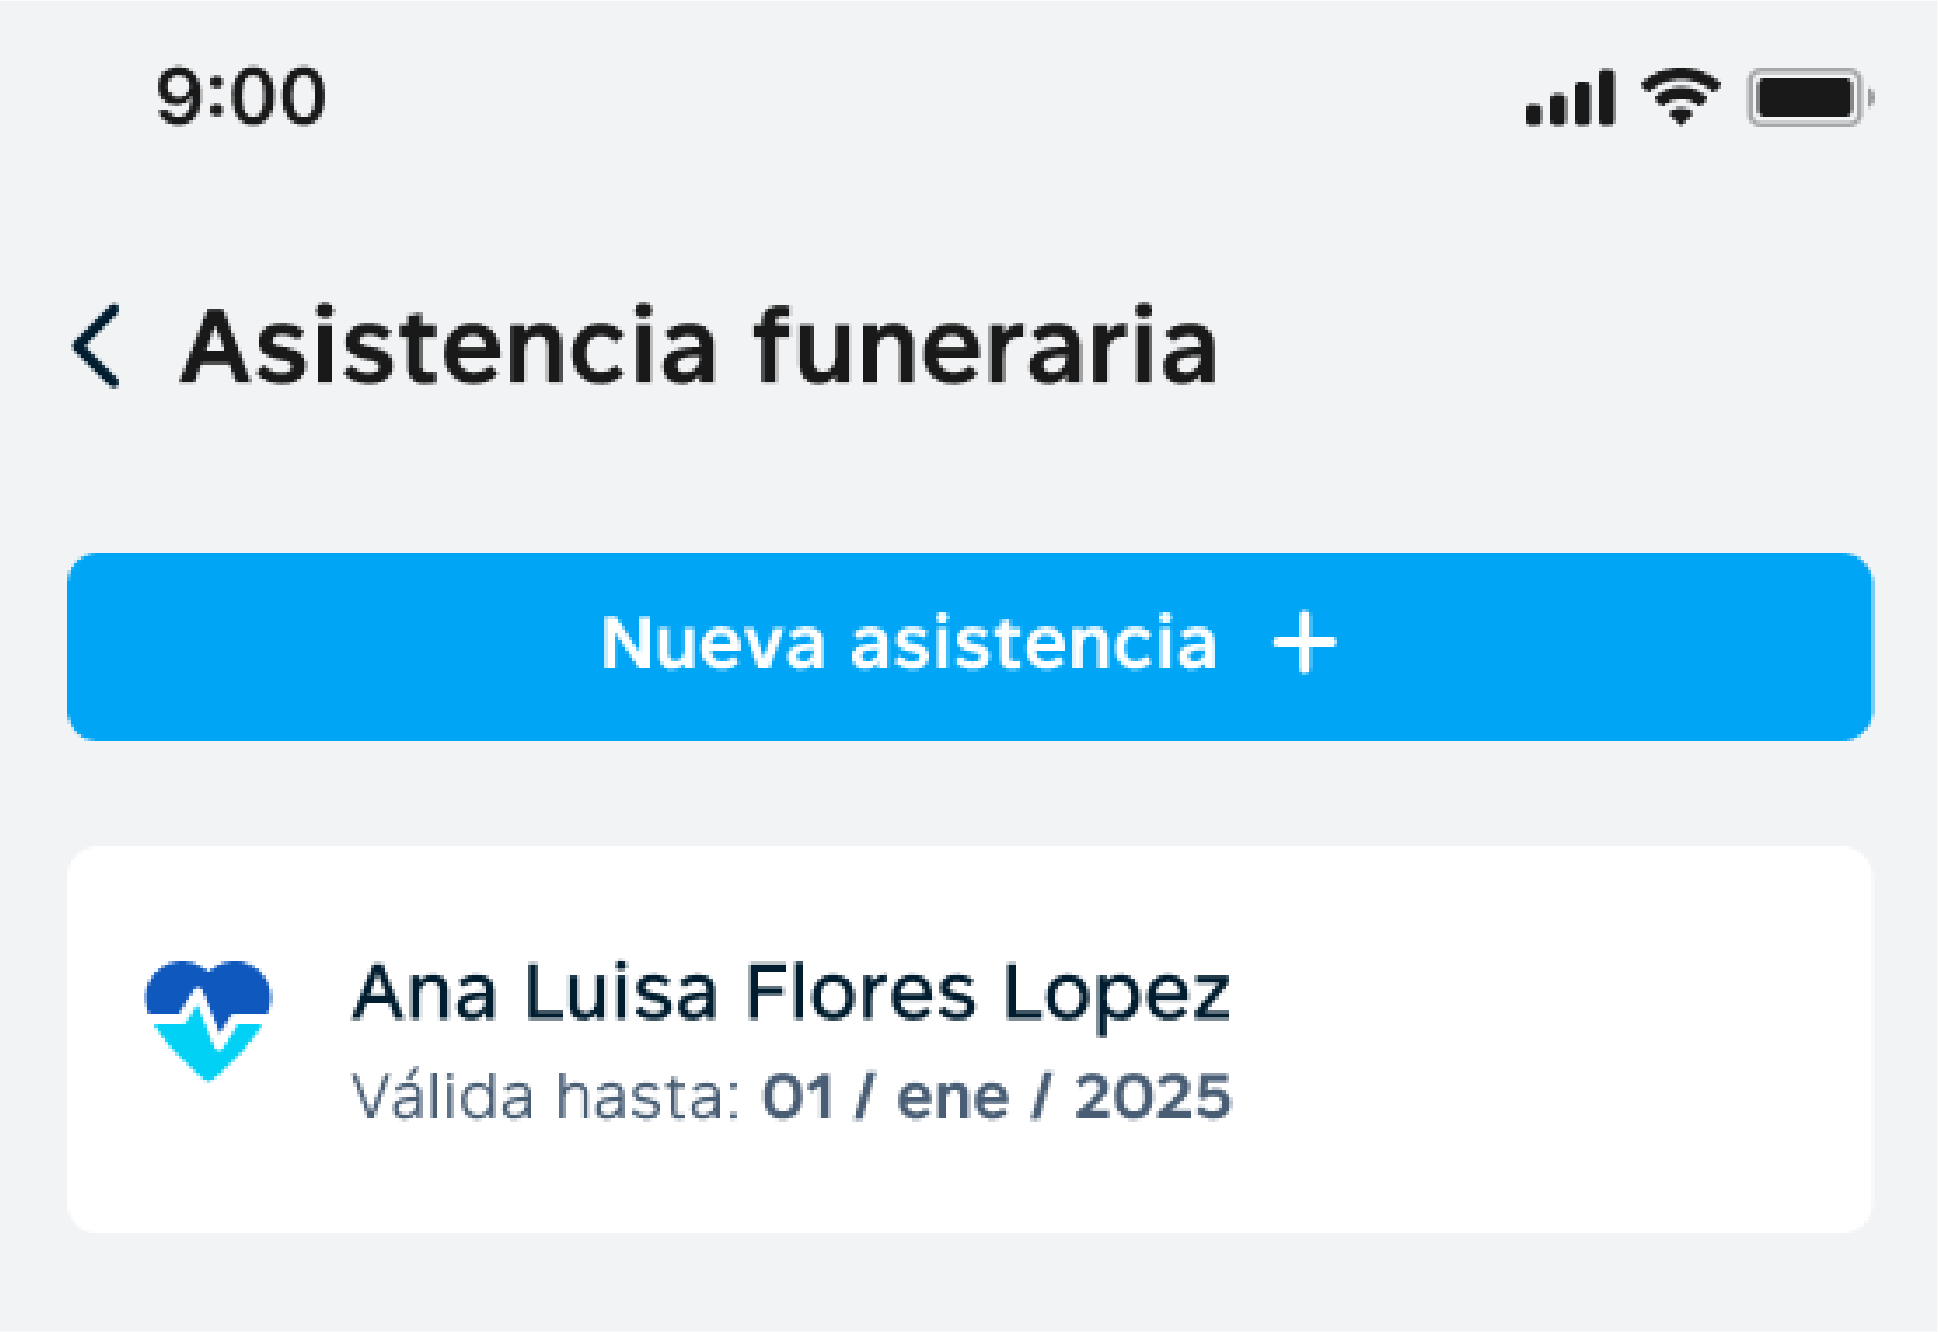Tap the Válida hasta label
The image size is (1938, 1332).
tap(546, 1096)
